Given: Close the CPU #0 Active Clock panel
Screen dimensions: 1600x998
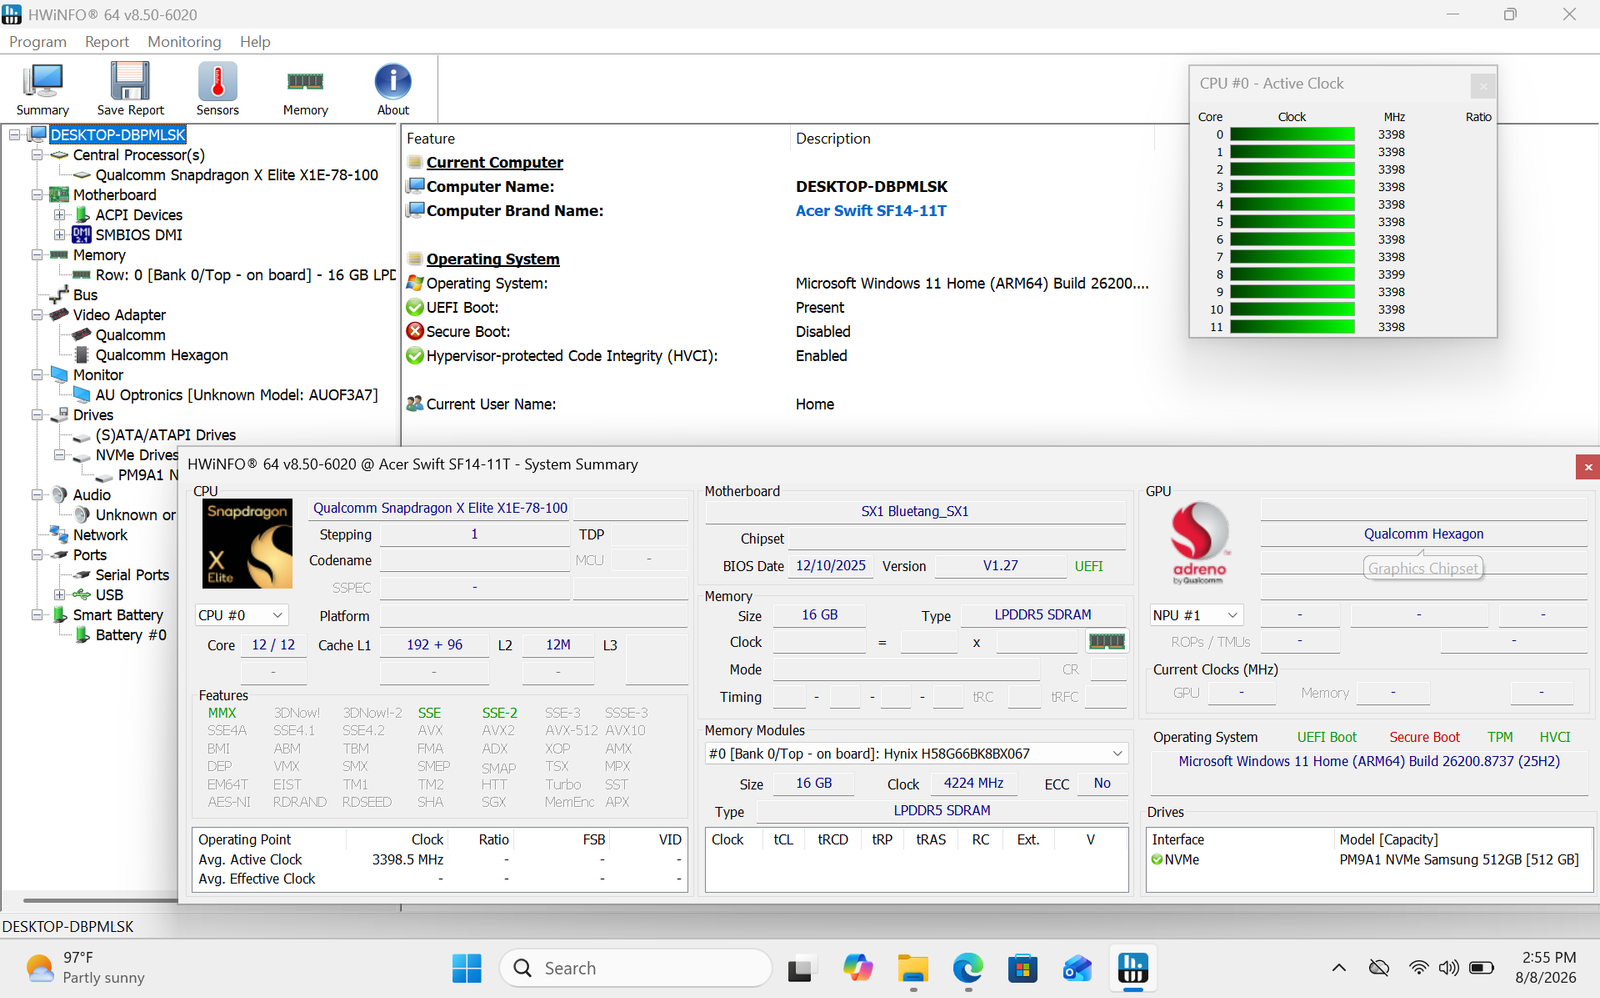Looking at the screenshot, I should point(1483,86).
